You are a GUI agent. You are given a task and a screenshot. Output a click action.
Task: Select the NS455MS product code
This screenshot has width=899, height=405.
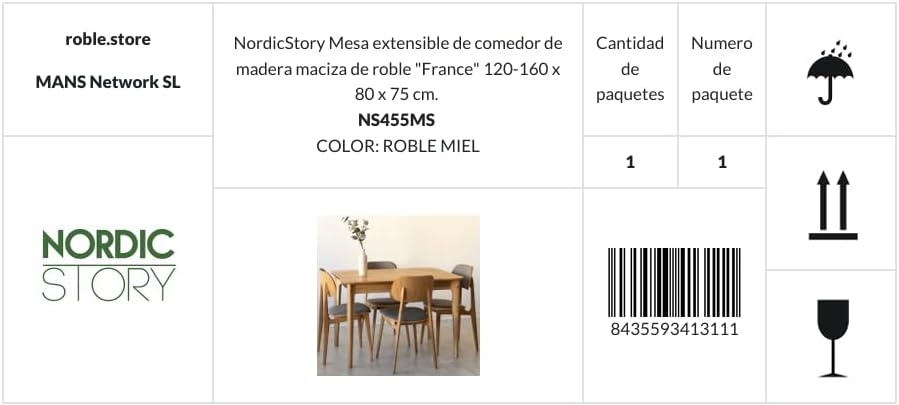pos(397,120)
